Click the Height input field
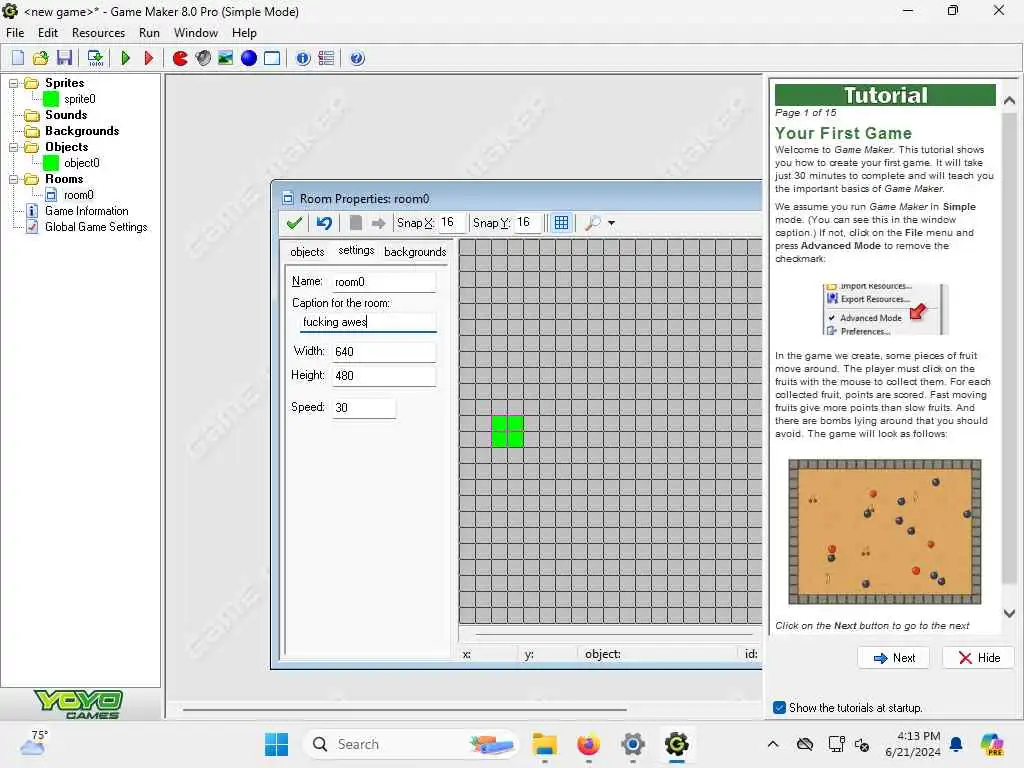This screenshot has width=1024, height=768. point(383,376)
